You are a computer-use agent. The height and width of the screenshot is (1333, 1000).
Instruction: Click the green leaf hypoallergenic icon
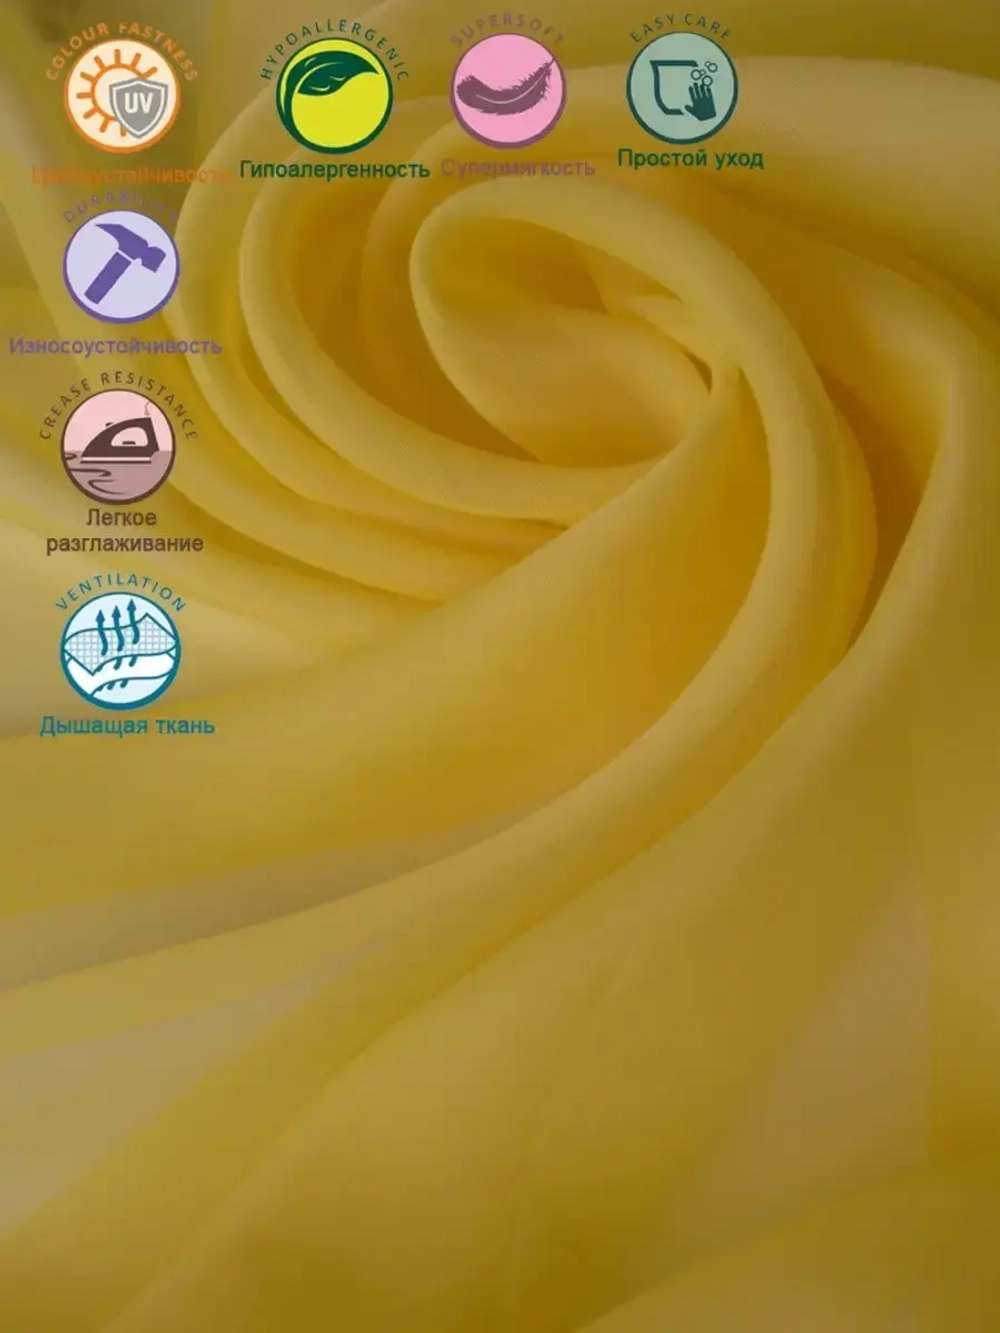point(334,97)
